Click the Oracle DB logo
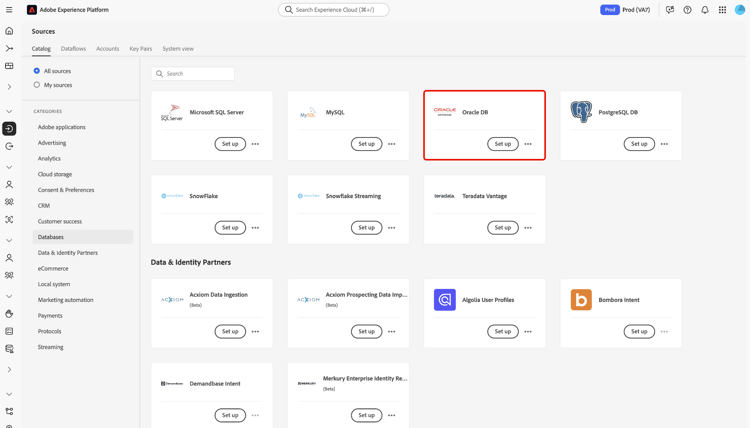Viewport: 750px width, 428px height. tap(445, 112)
